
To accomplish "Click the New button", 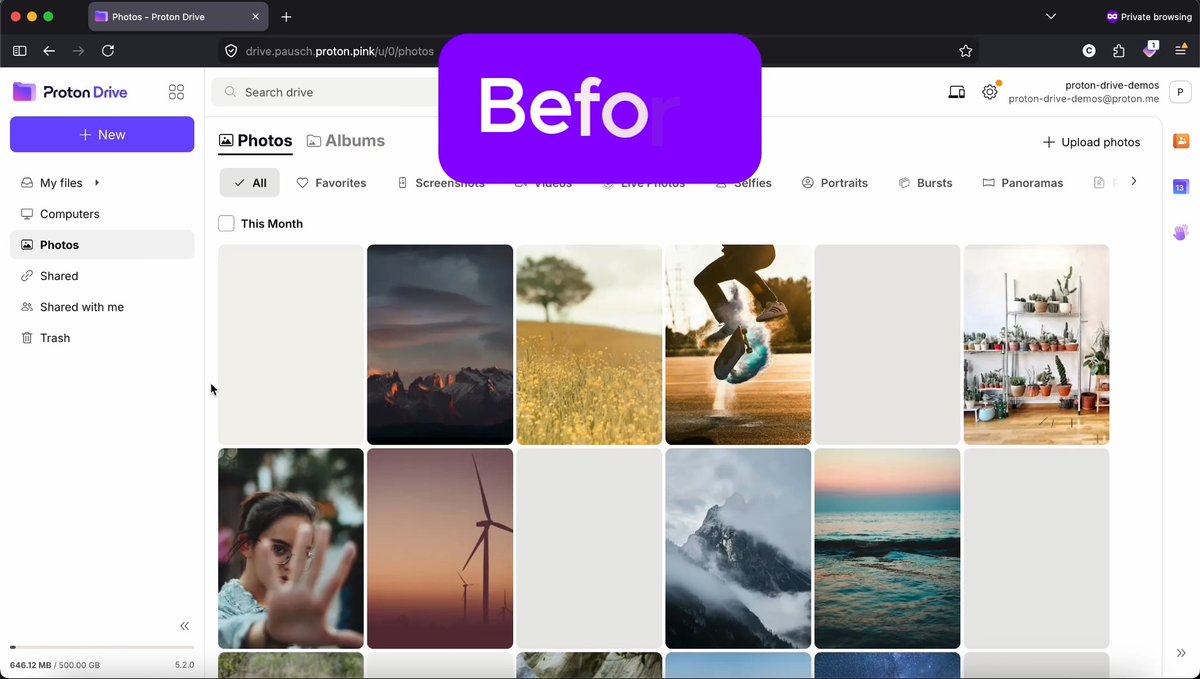I will [x=102, y=135].
